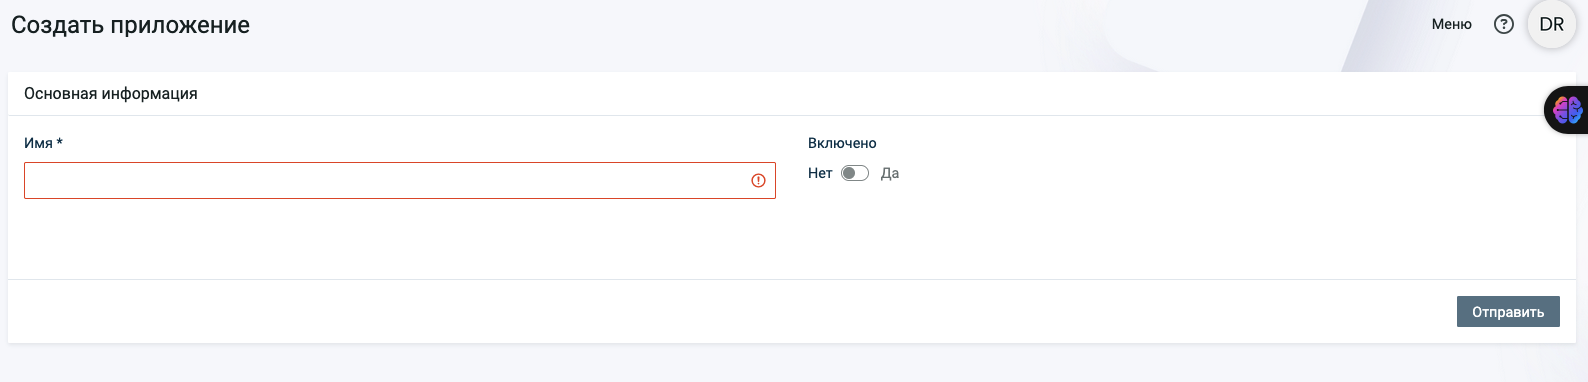
Task: Click the red error icon in name field
Action: pyautogui.click(x=758, y=180)
